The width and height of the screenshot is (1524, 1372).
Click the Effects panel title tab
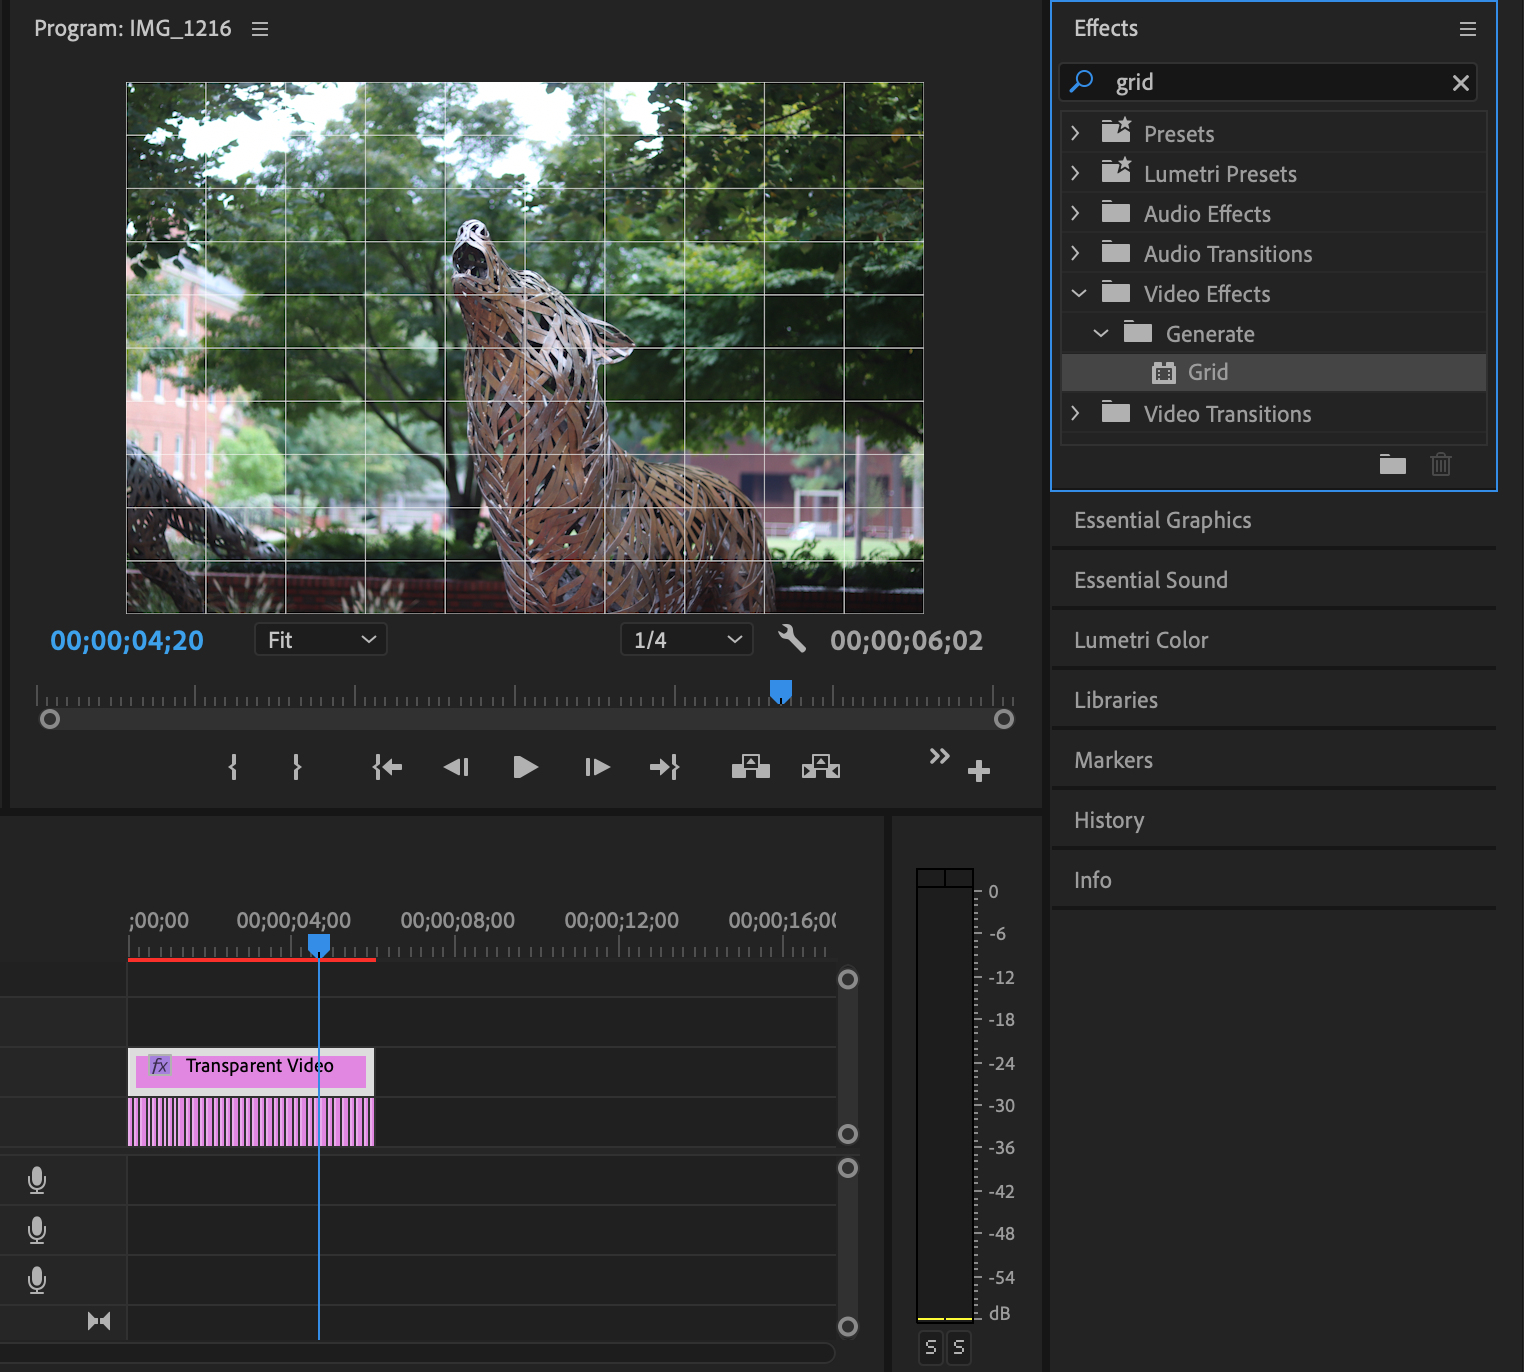coord(1106,28)
